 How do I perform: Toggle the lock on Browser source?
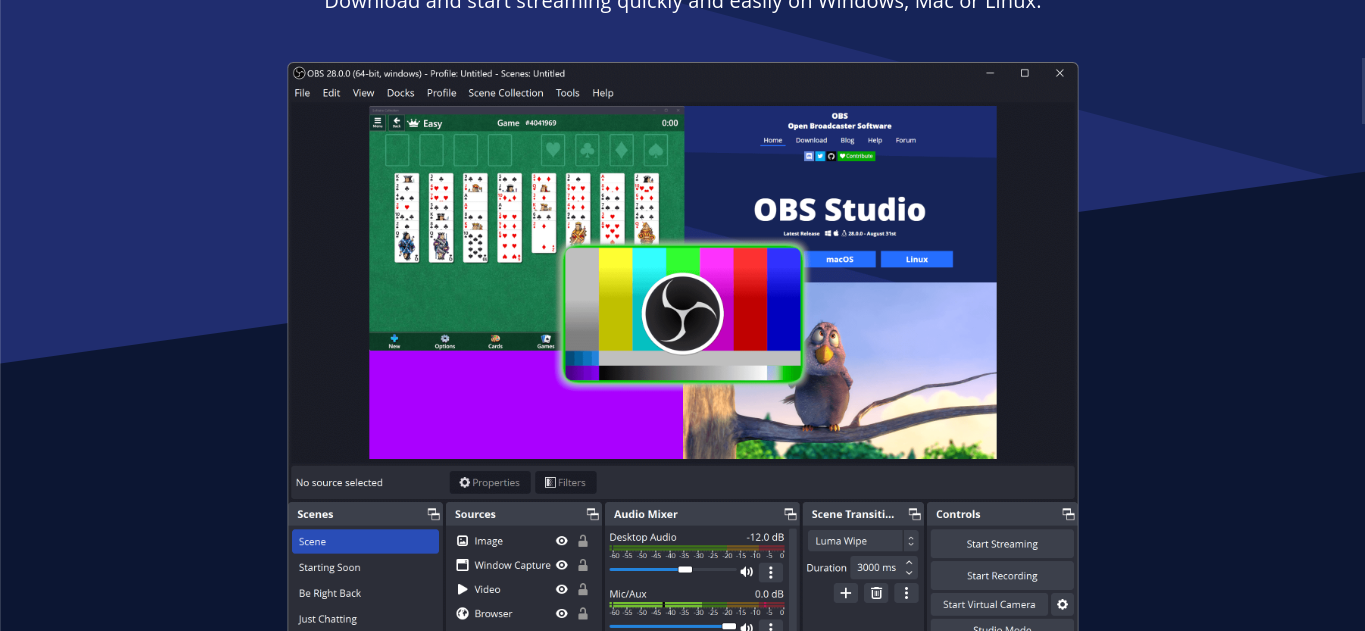click(x=583, y=614)
